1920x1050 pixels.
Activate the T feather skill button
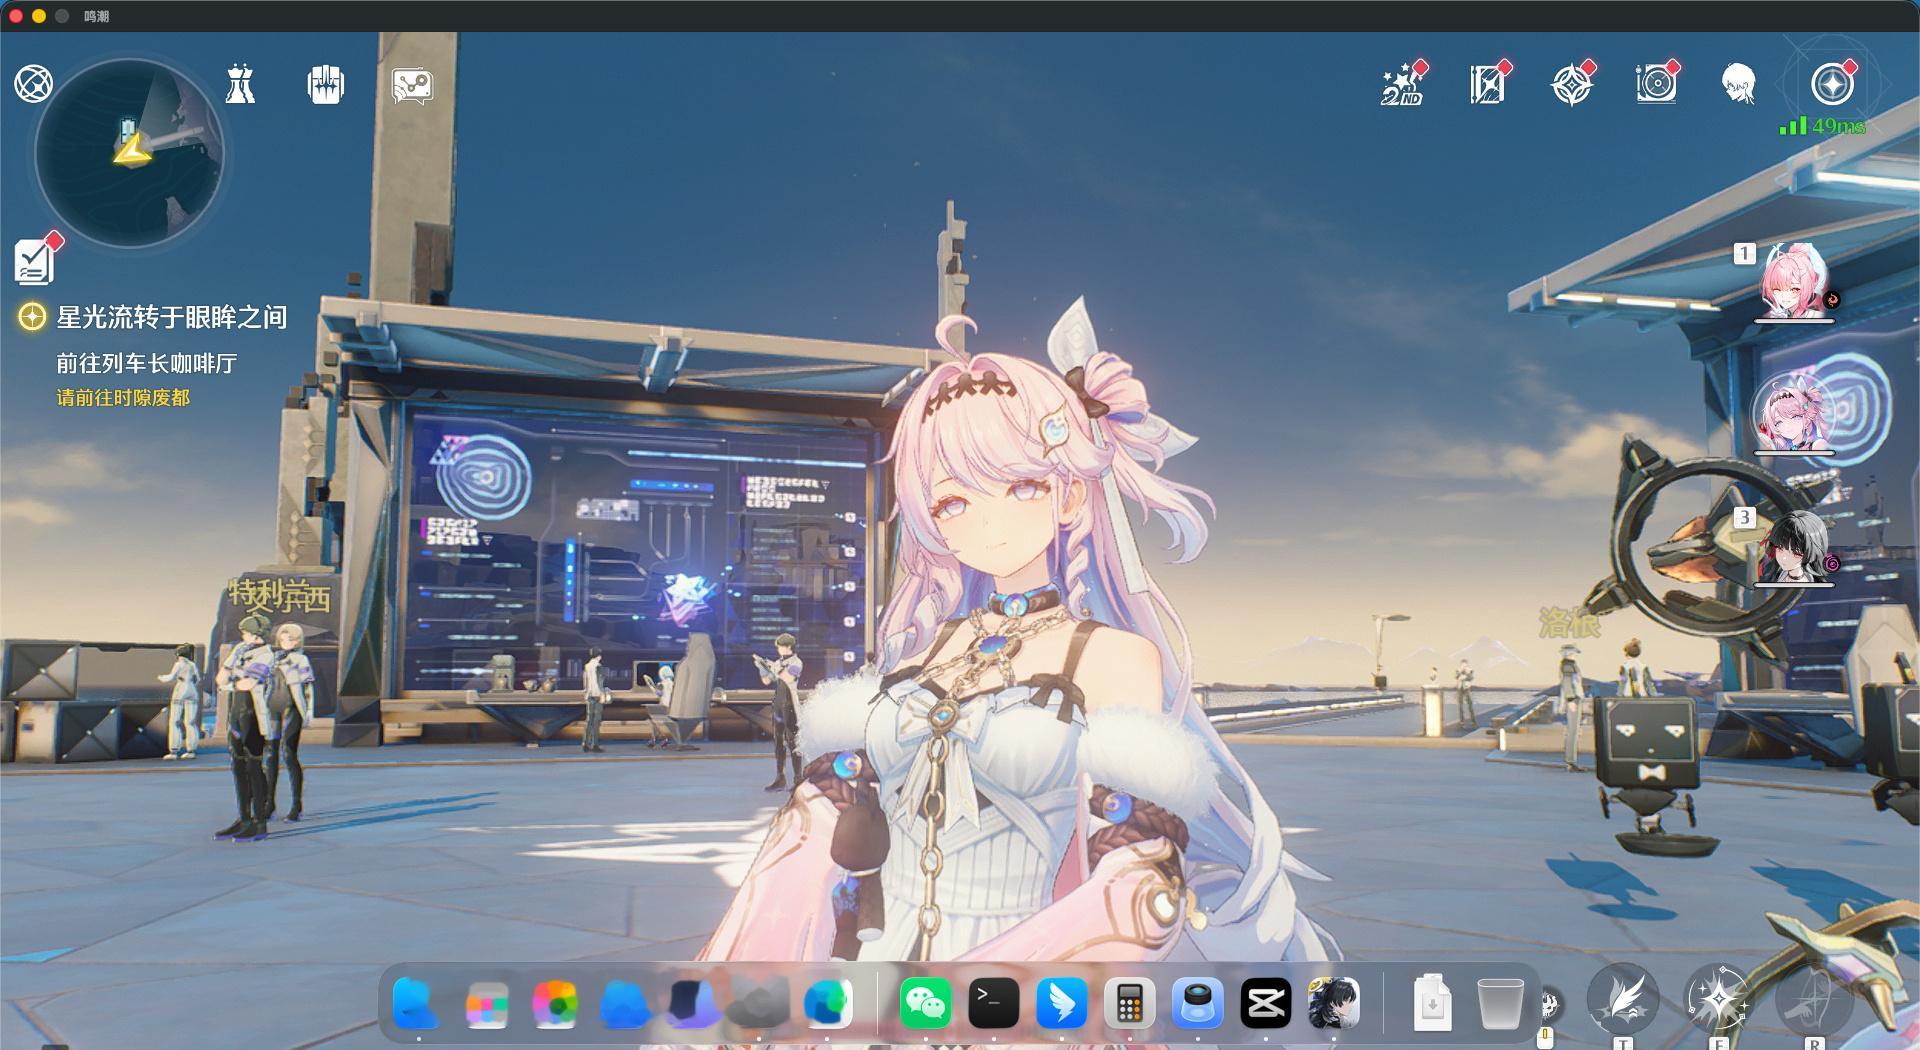tap(1623, 1001)
